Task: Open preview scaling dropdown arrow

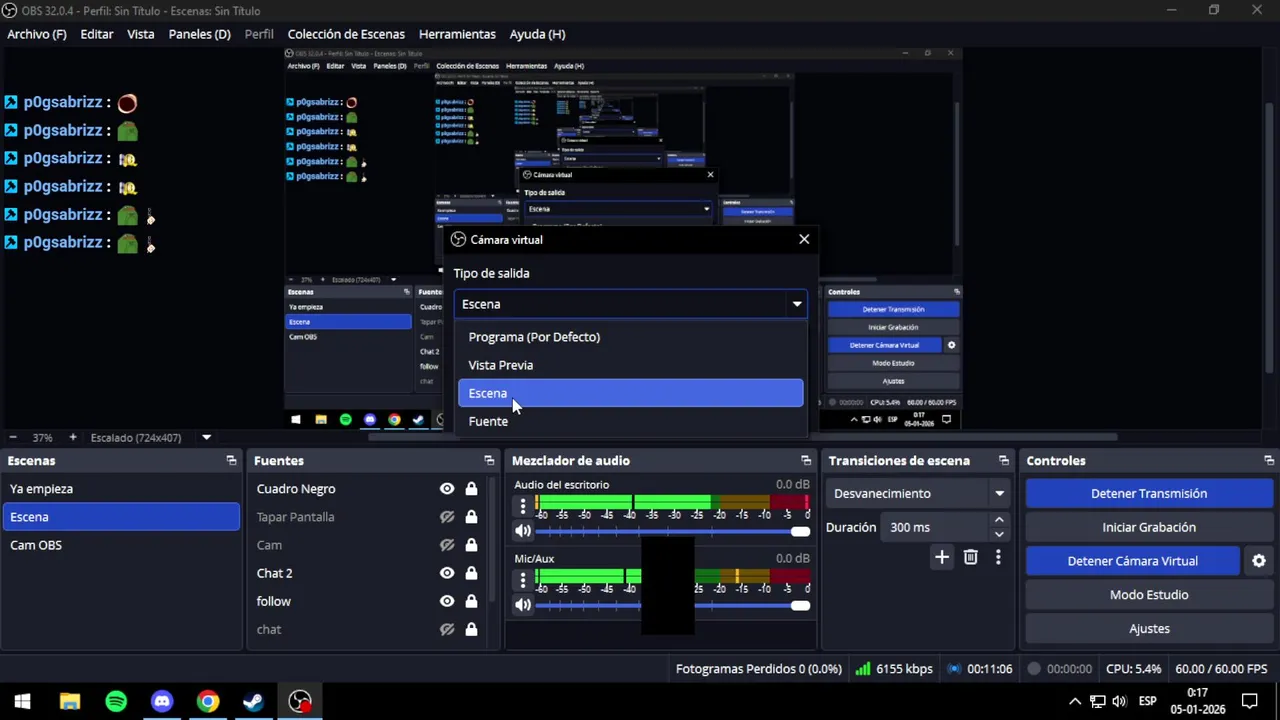Action: pyautogui.click(x=206, y=438)
